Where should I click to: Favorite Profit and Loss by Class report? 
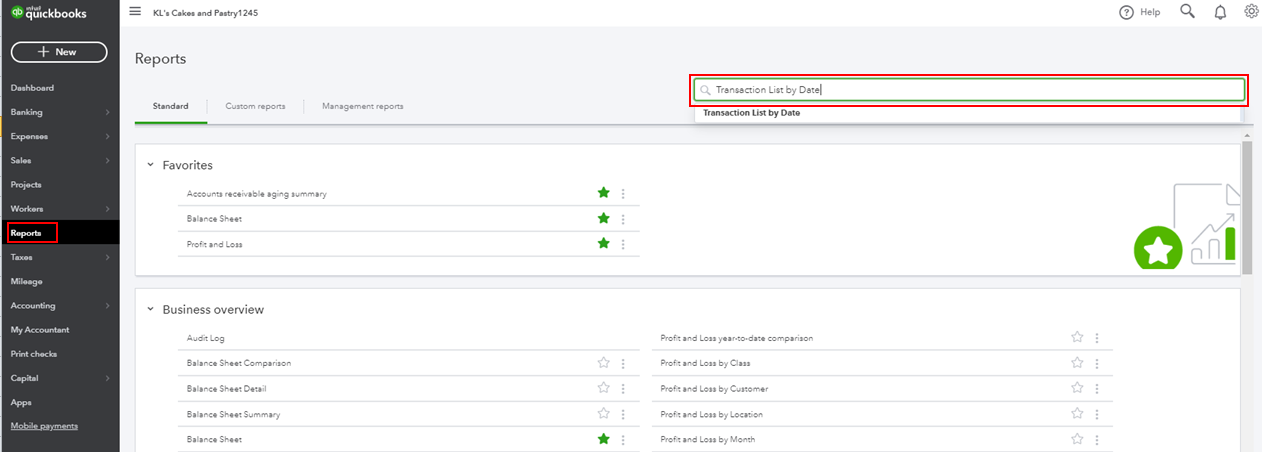(1077, 363)
